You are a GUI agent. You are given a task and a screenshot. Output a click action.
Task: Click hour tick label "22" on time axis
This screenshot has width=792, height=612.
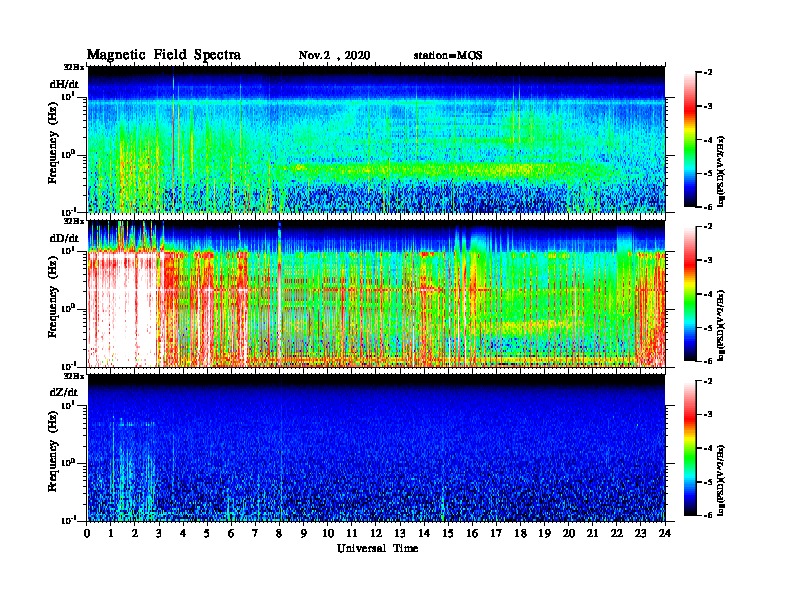coord(616,534)
